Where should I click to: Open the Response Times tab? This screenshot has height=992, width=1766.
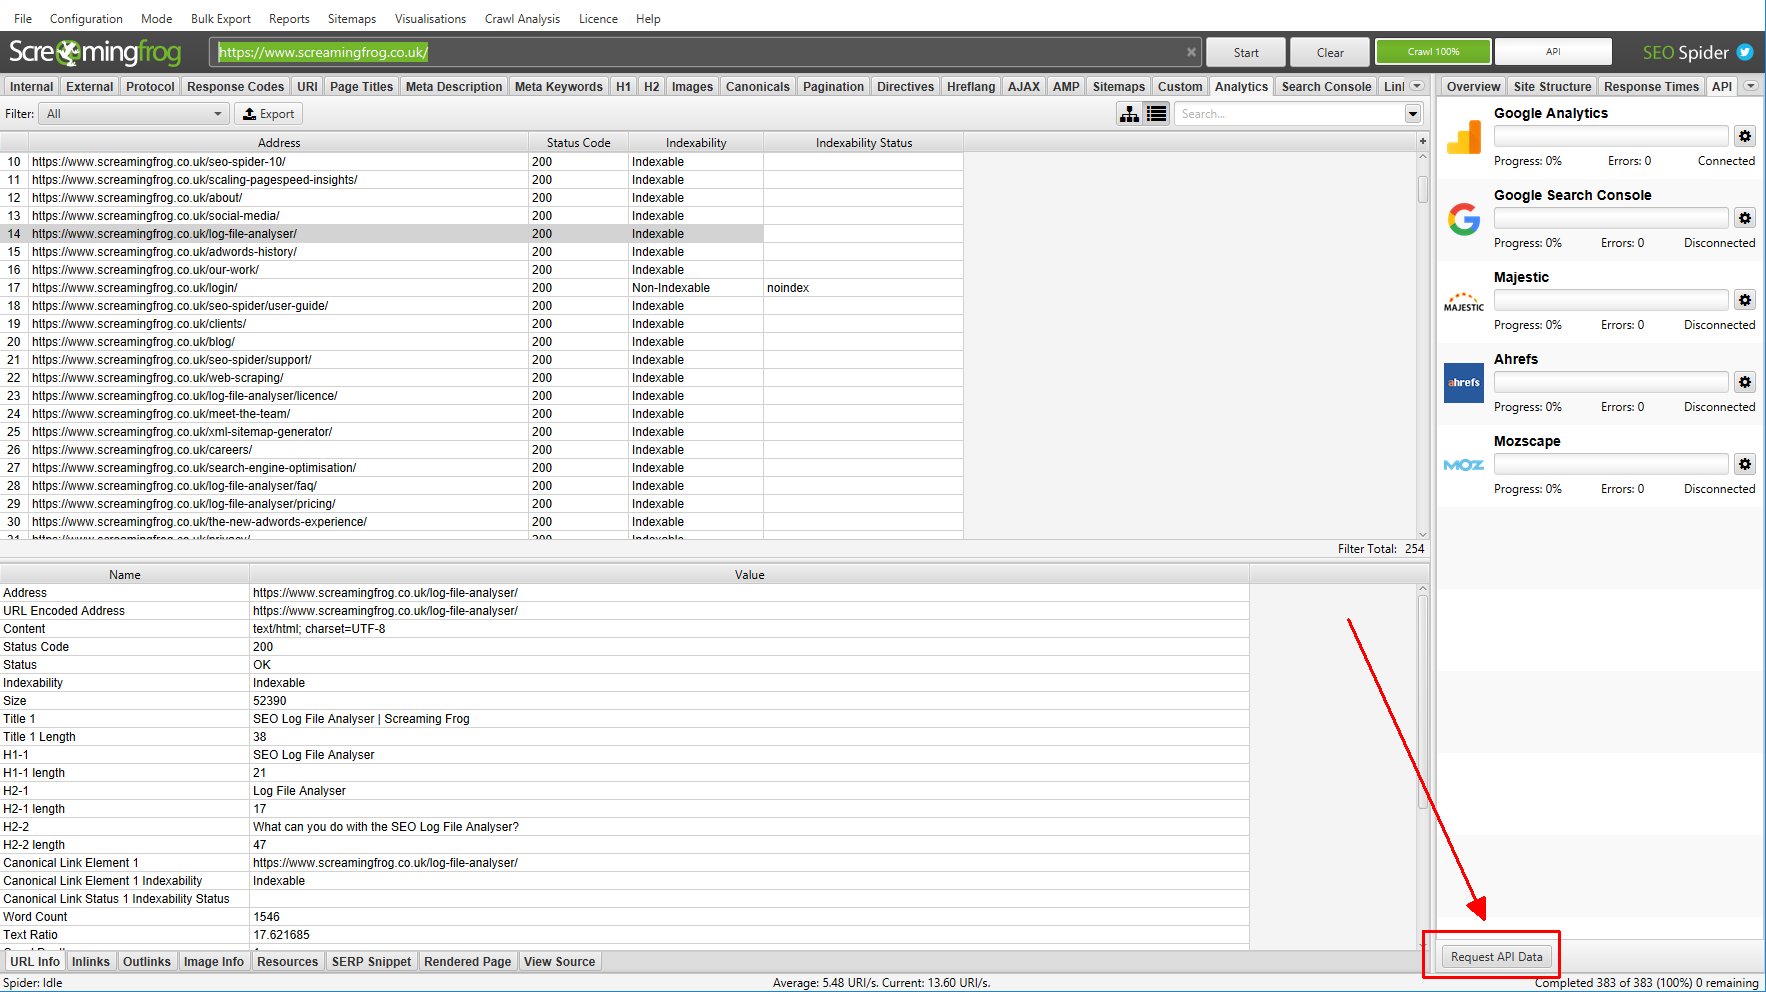[x=1651, y=86]
